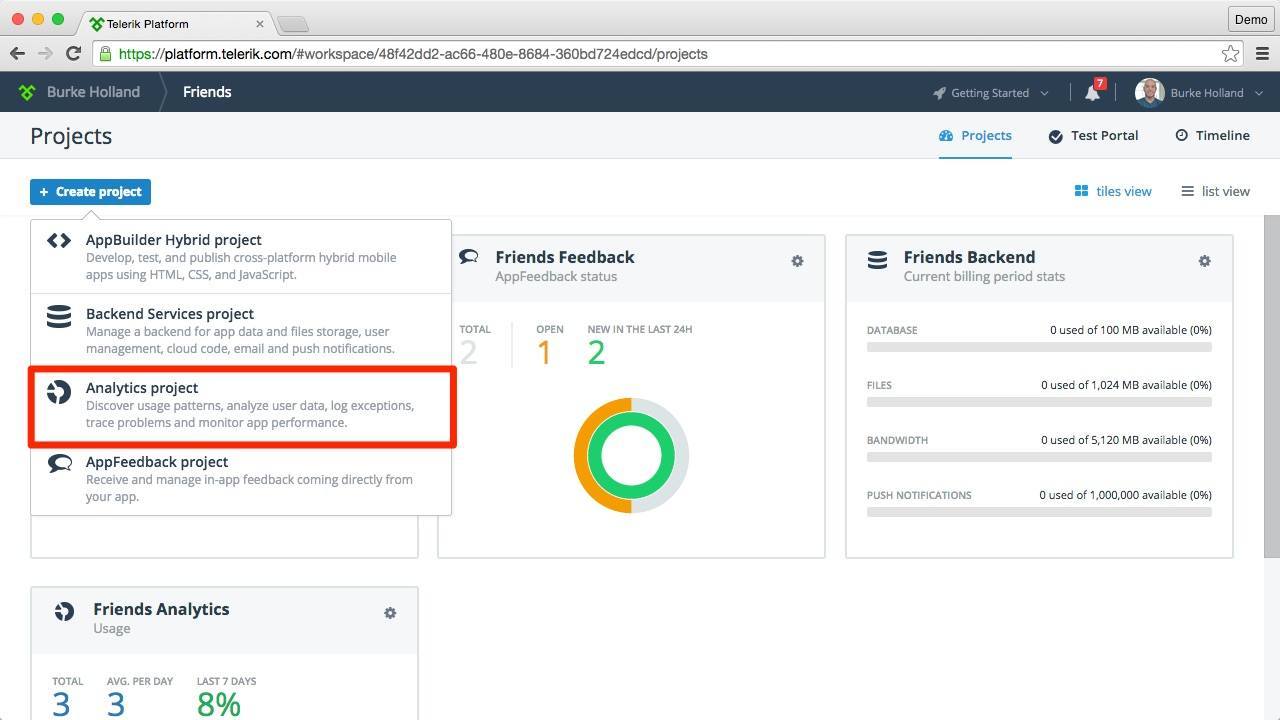Click the Friends Feedback card chat icon
This screenshot has height=720, width=1280.
[468, 257]
